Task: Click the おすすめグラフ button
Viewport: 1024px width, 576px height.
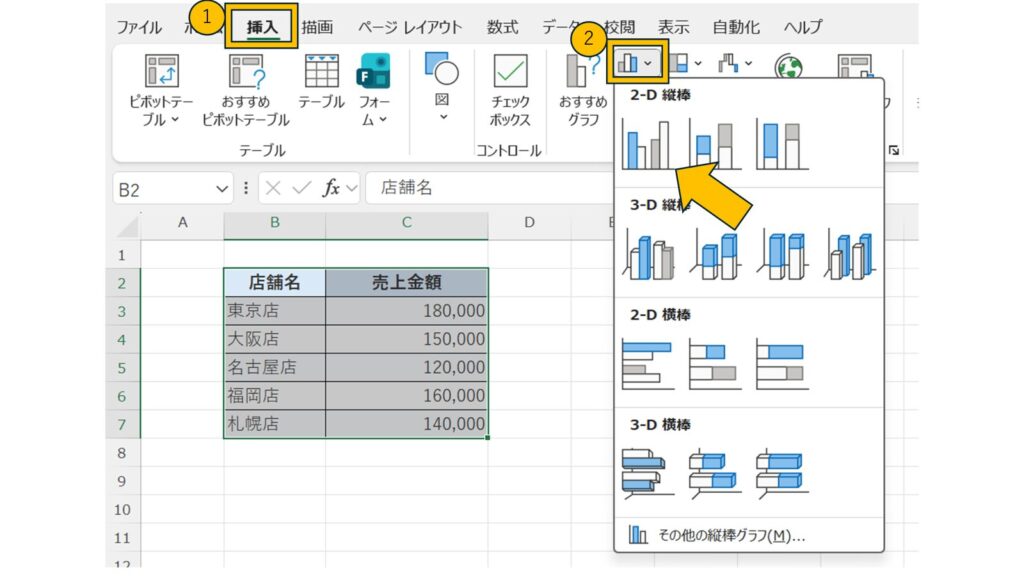Action: [x=583, y=90]
